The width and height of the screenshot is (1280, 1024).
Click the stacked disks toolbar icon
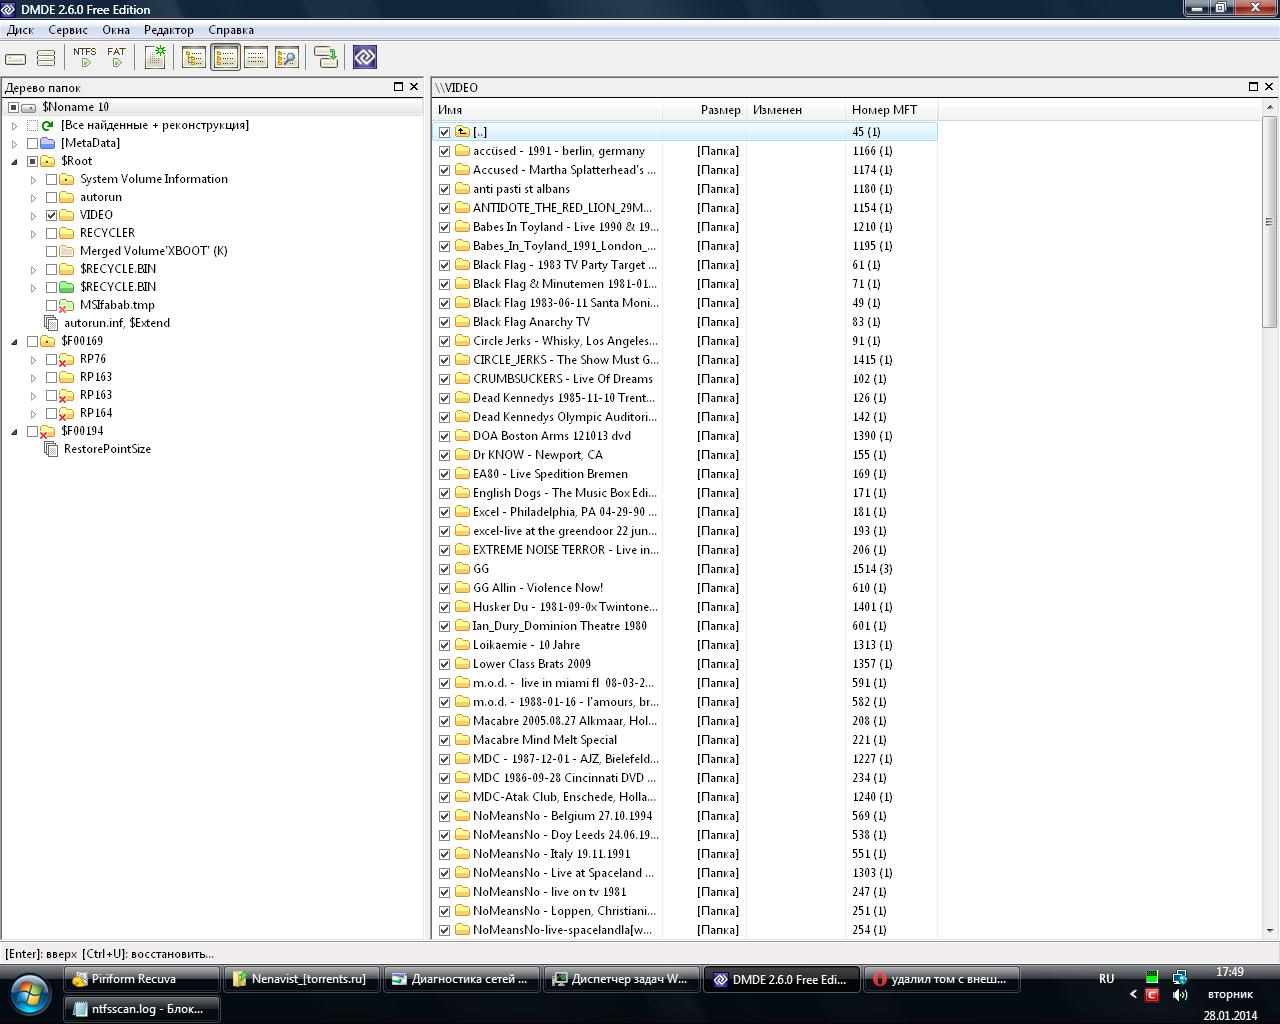46,58
